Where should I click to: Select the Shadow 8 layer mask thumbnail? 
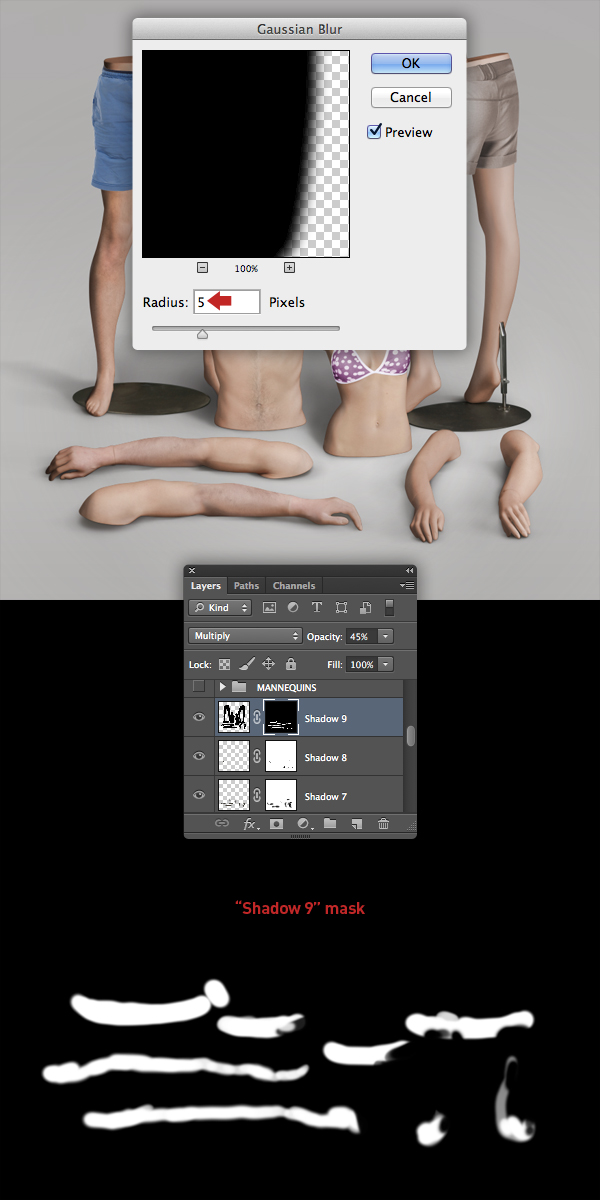pyautogui.click(x=281, y=757)
